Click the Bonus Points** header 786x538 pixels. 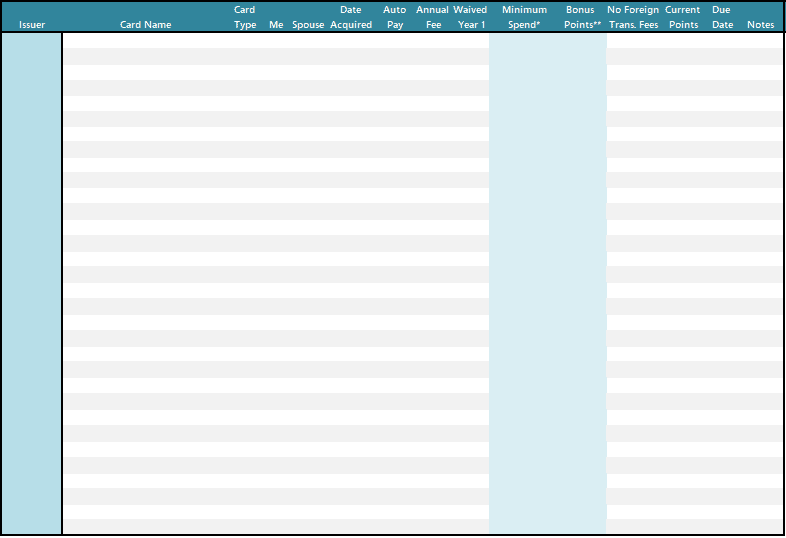[x=581, y=17]
